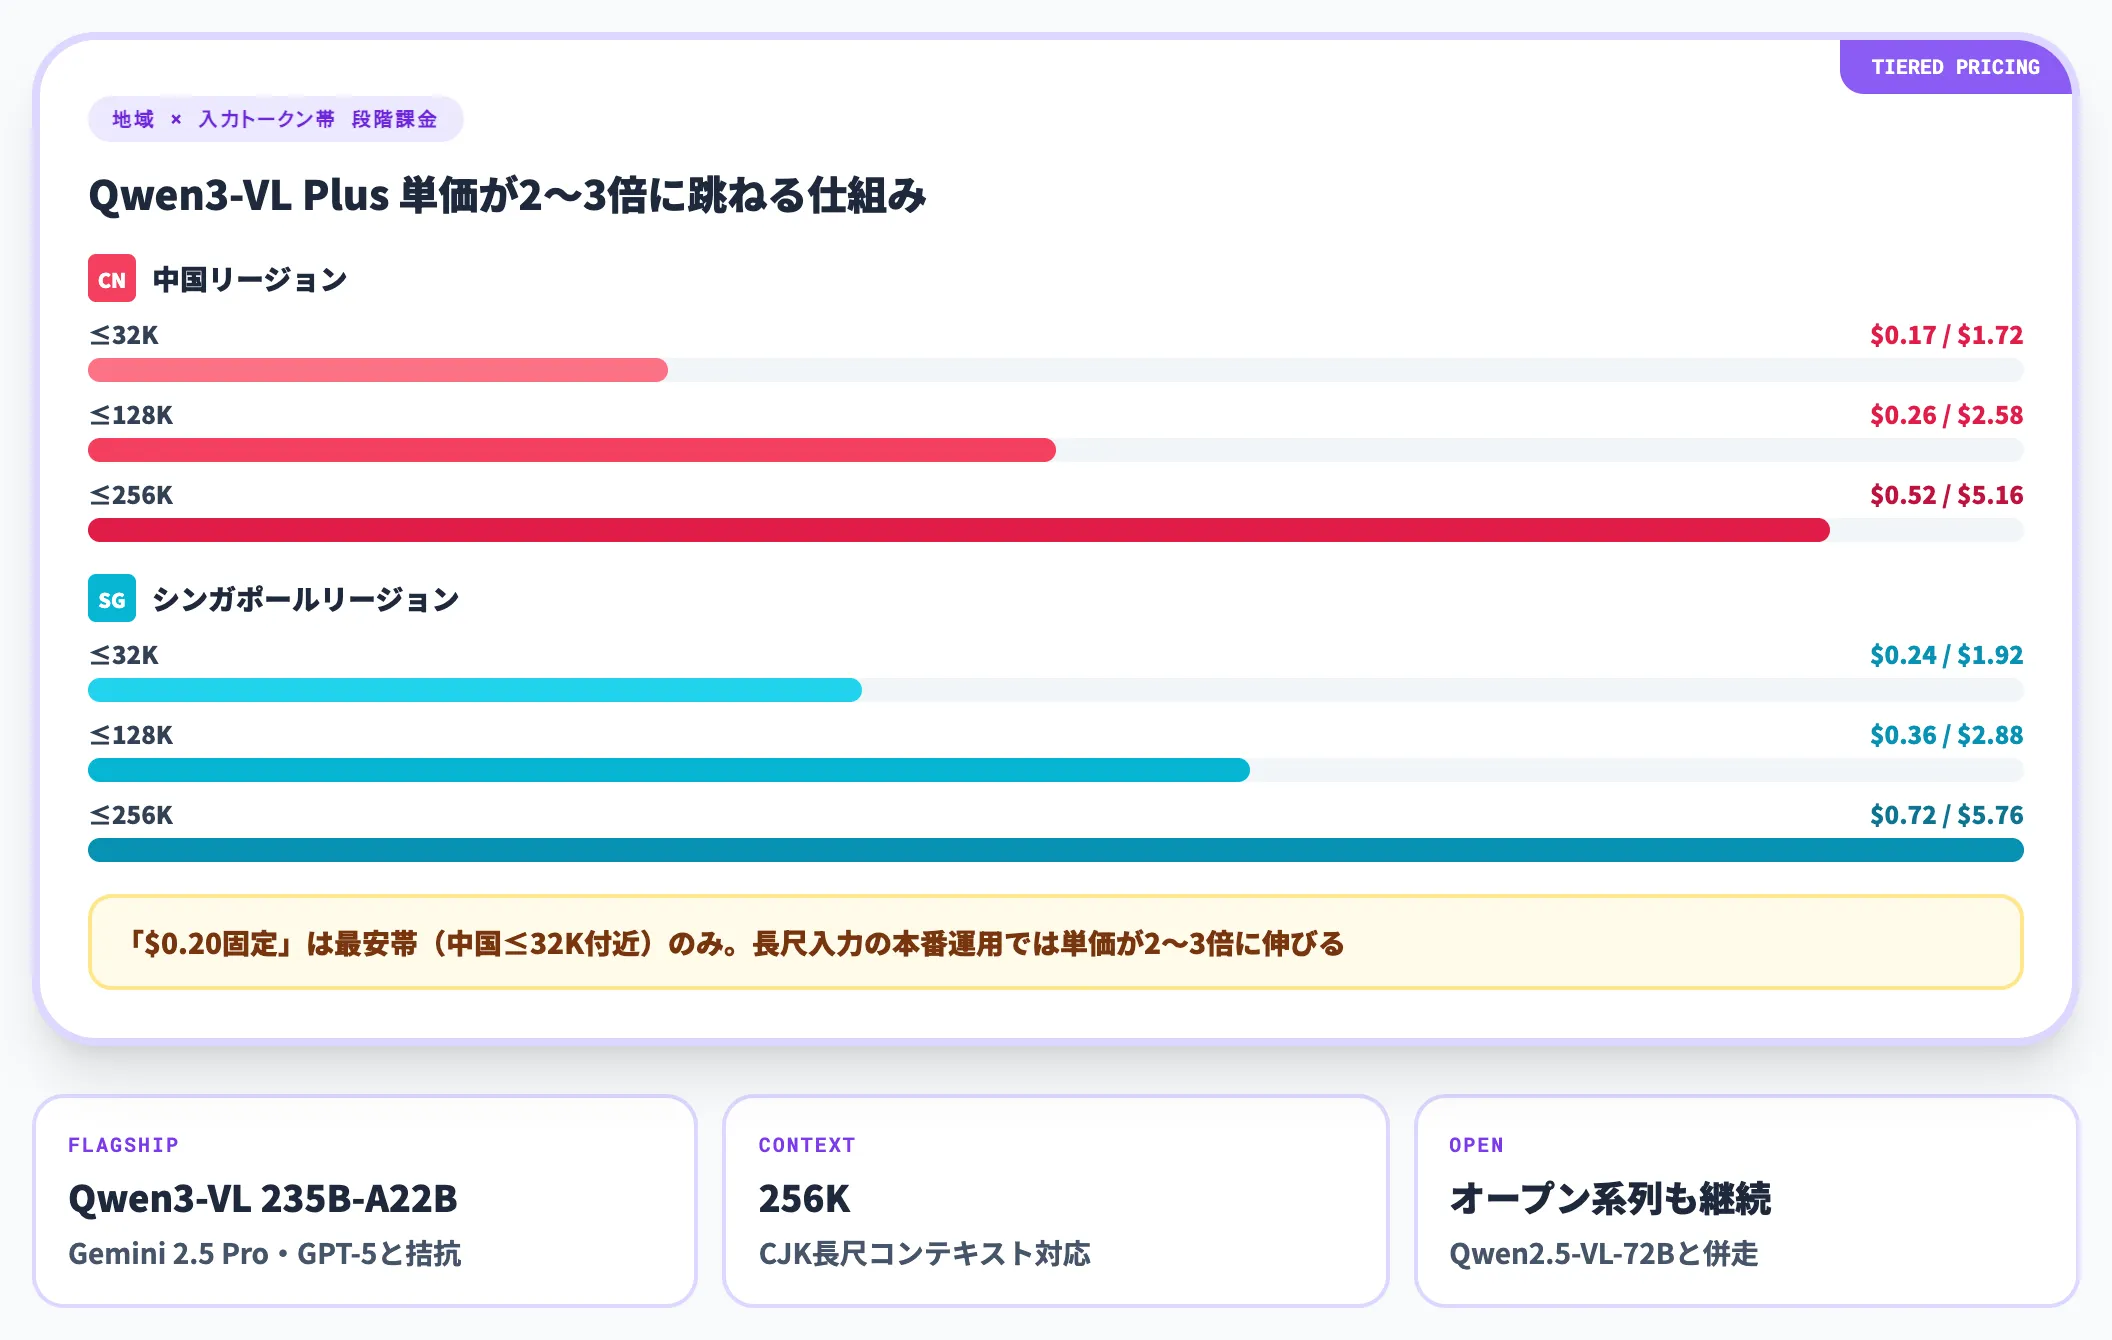Image resolution: width=2112 pixels, height=1340 pixels.
Task: Open the CONTEXT 256K card
Action: (x=1056, y=1200)
